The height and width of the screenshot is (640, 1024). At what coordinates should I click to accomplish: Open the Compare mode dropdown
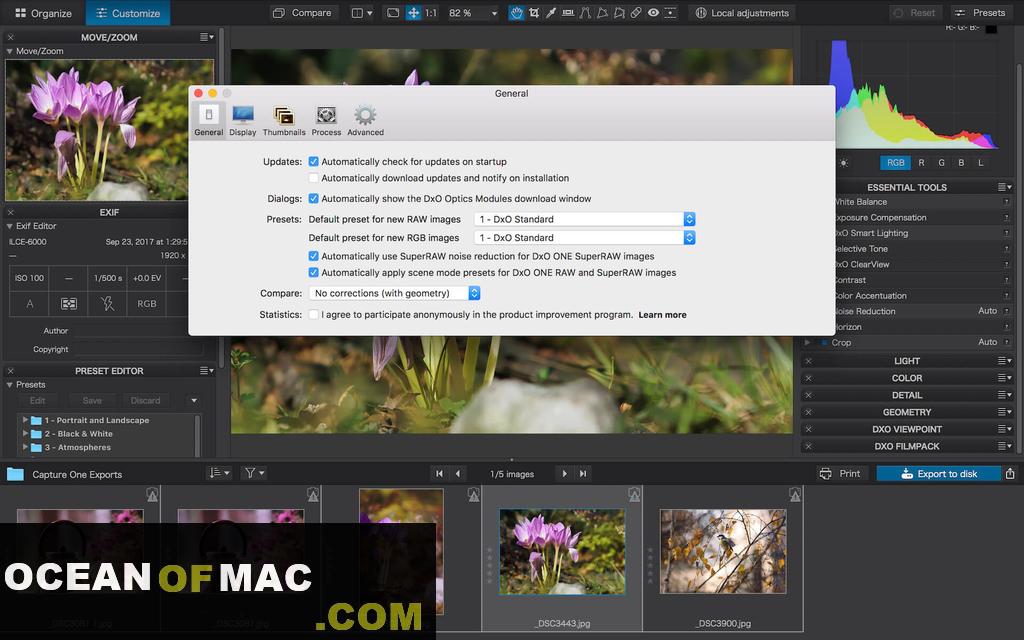(395, 293)
